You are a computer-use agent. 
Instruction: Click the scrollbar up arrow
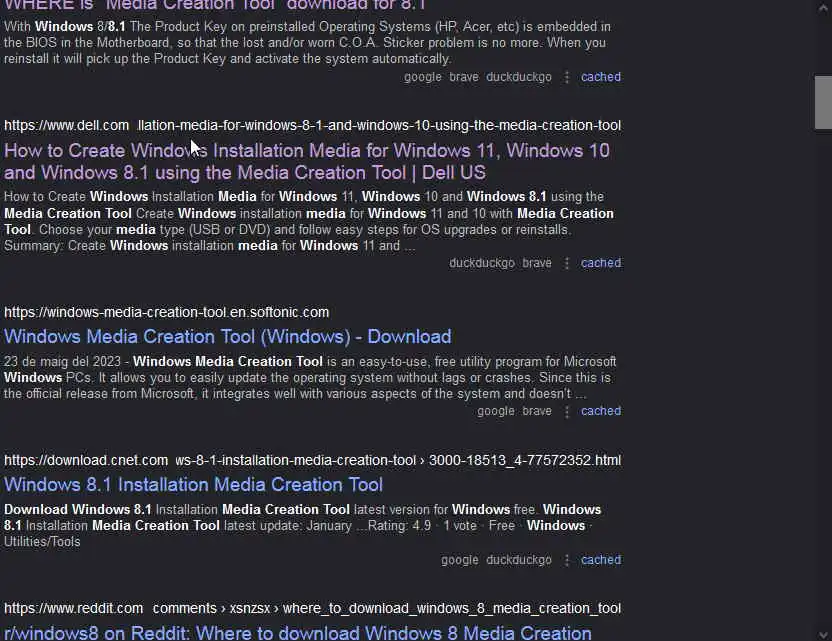tap(823, 8)
